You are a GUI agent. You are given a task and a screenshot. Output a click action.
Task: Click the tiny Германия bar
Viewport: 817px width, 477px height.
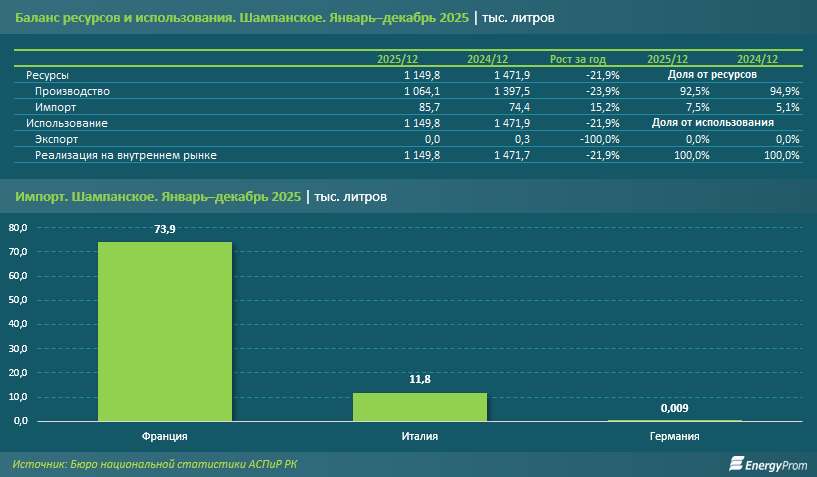coord(674,420)
